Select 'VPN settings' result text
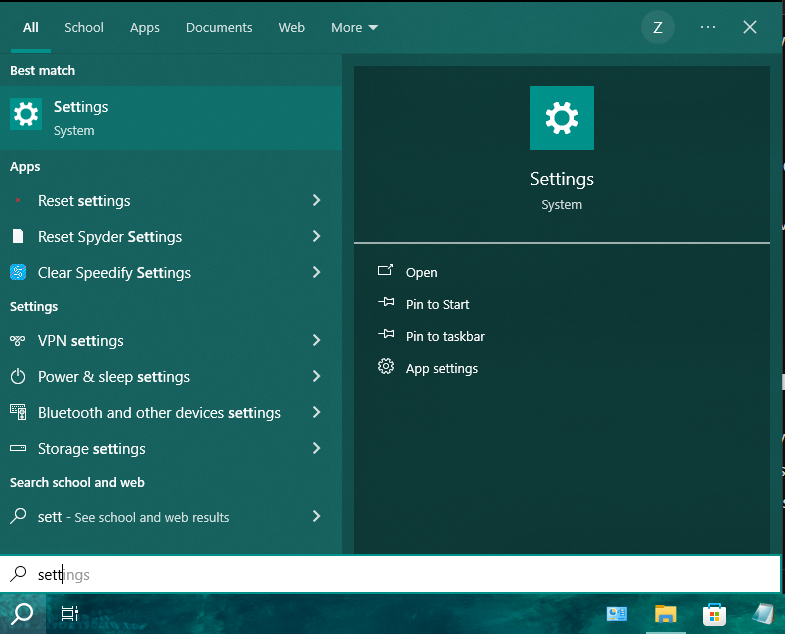This screenshot has width=785, height=634. (x=81, y=341)
